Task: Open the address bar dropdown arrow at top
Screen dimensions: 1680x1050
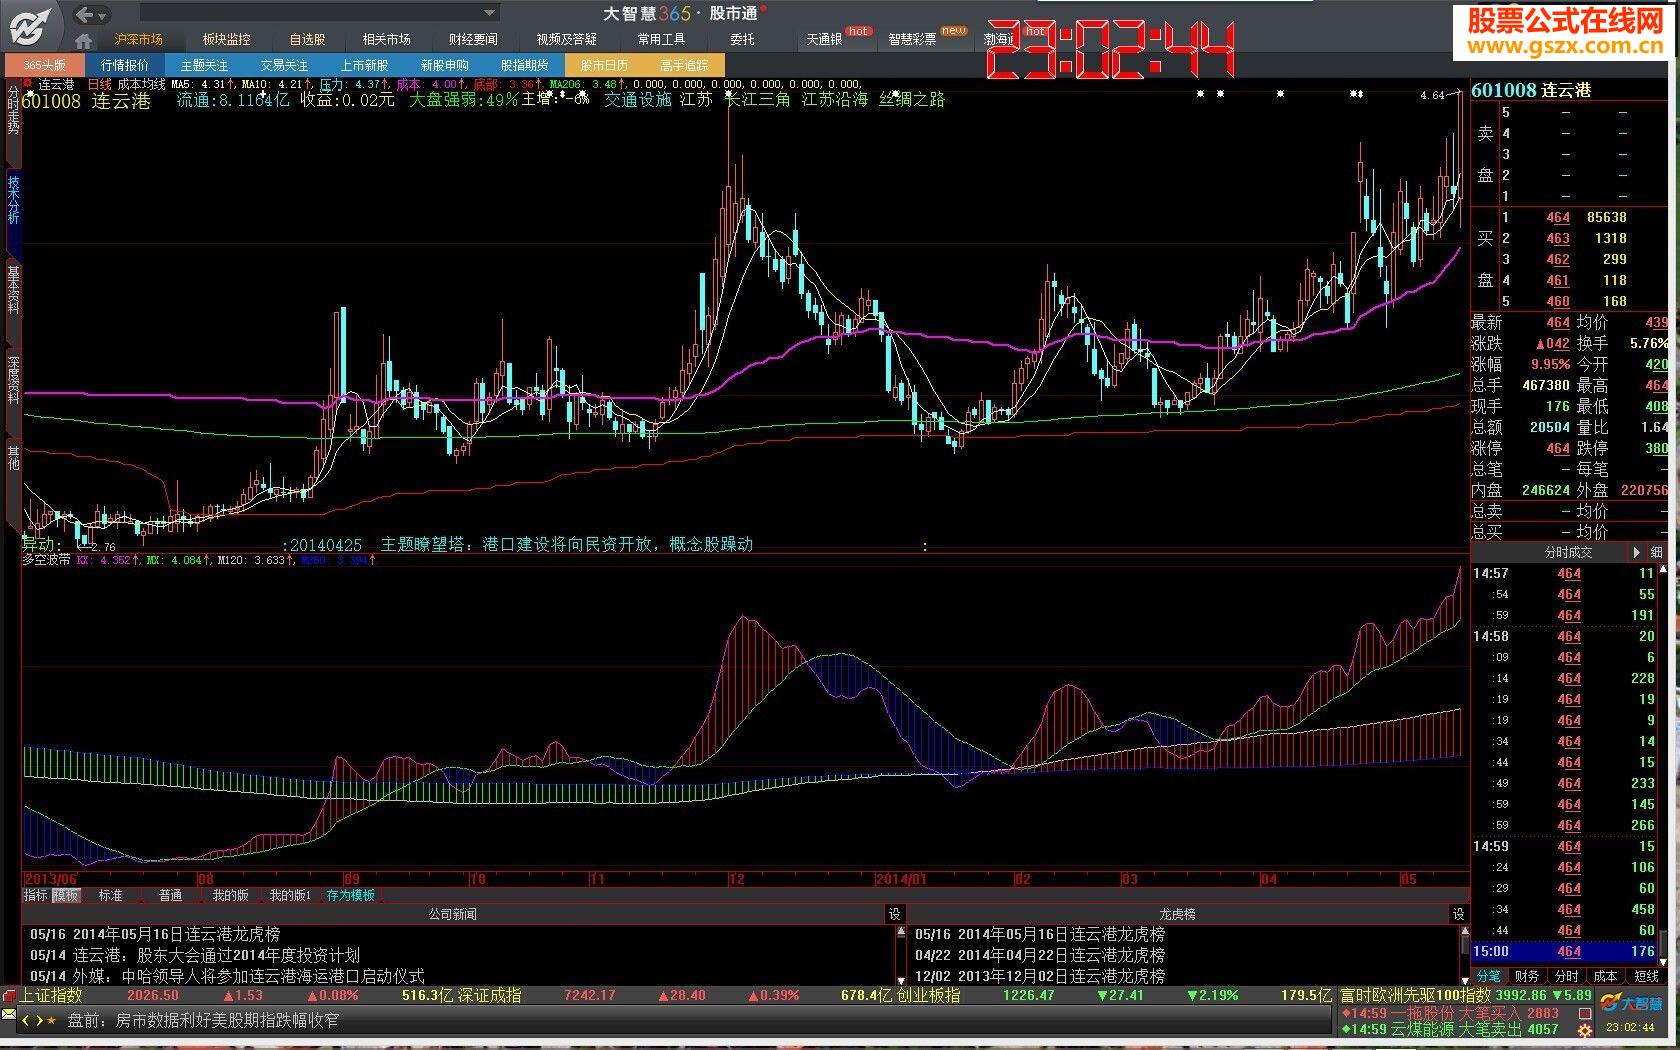Action: [489, 14]
